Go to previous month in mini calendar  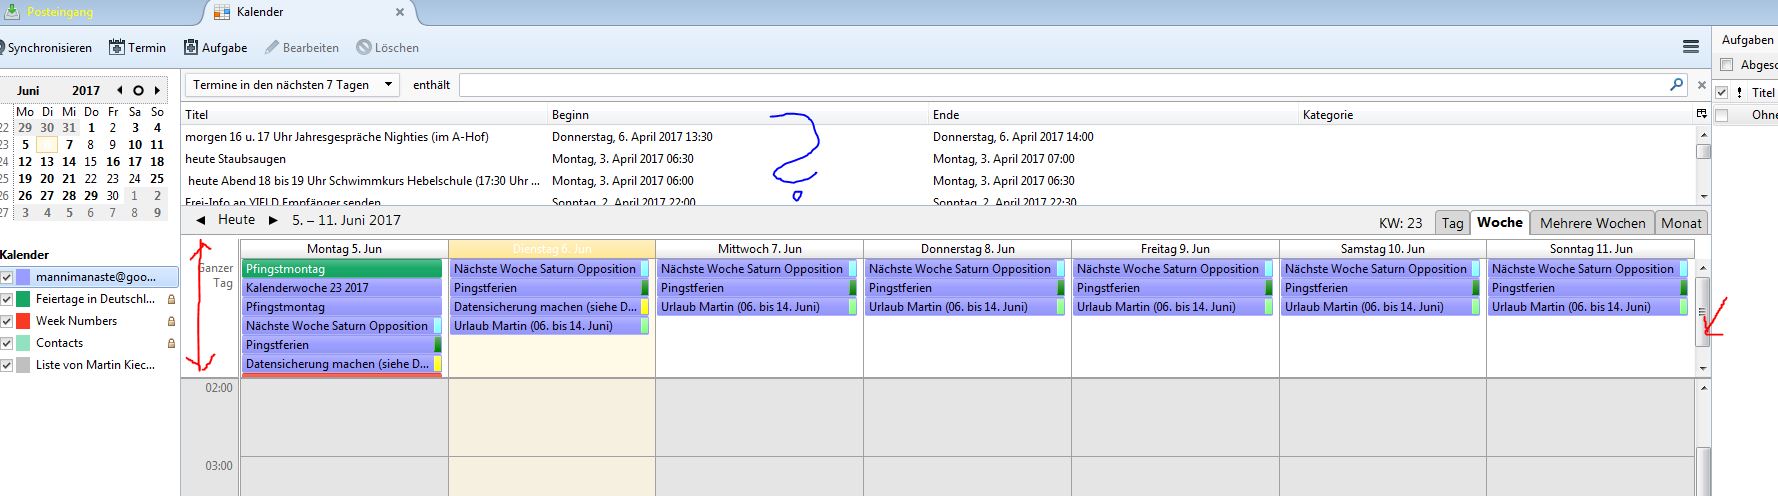tap(120, 90)
